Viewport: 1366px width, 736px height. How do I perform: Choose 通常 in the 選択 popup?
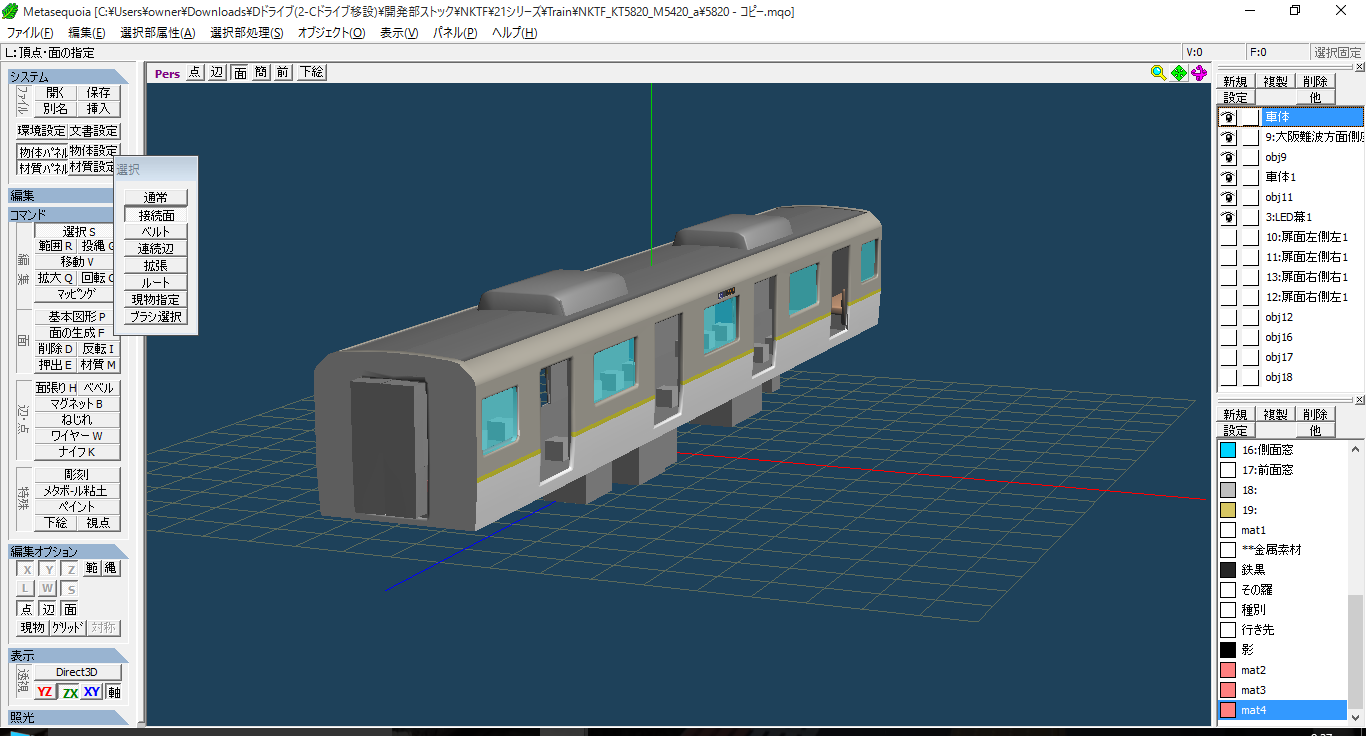click(155, 198)
